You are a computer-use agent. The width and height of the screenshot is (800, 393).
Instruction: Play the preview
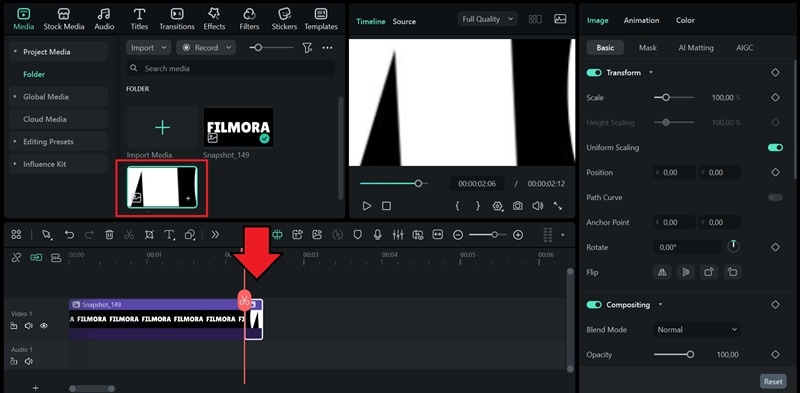[366, 206]
